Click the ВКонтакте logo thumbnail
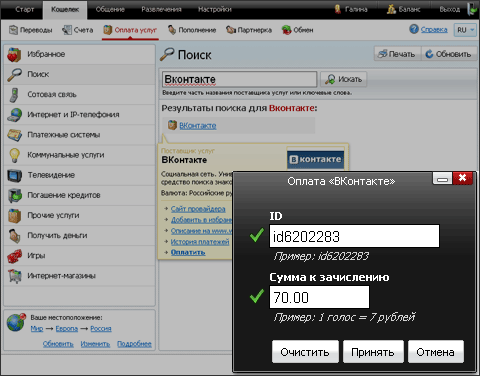Screen dimensions: 480x376 (x=315, y=159)
